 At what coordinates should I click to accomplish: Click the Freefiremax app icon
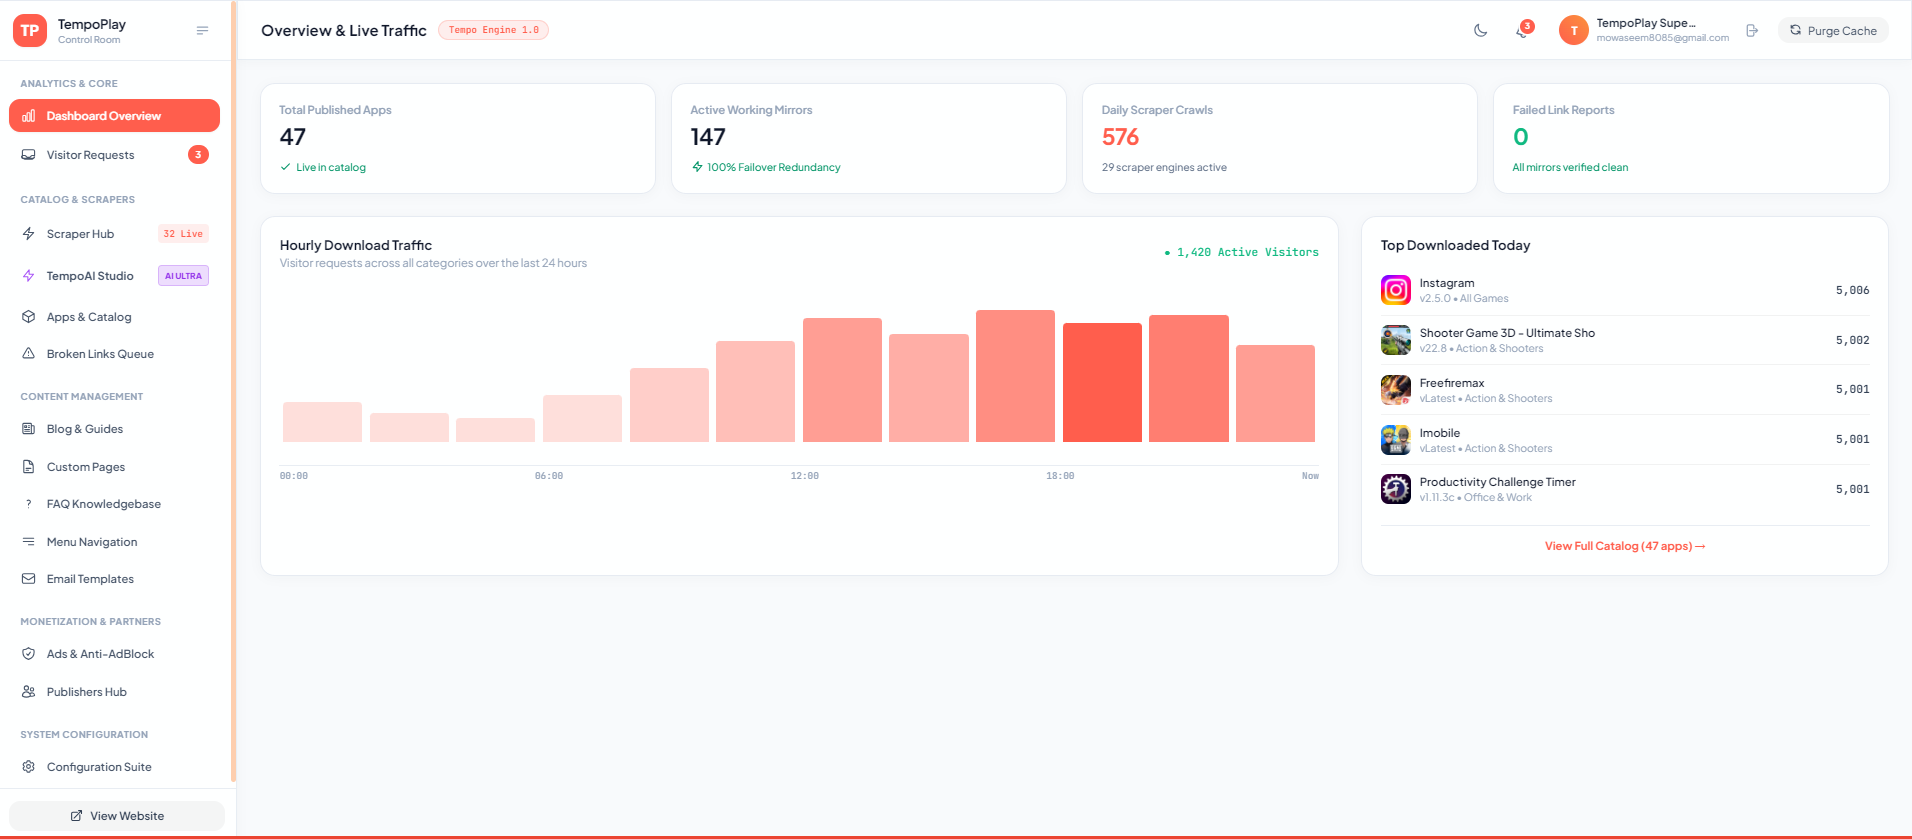pos(1396,390)
